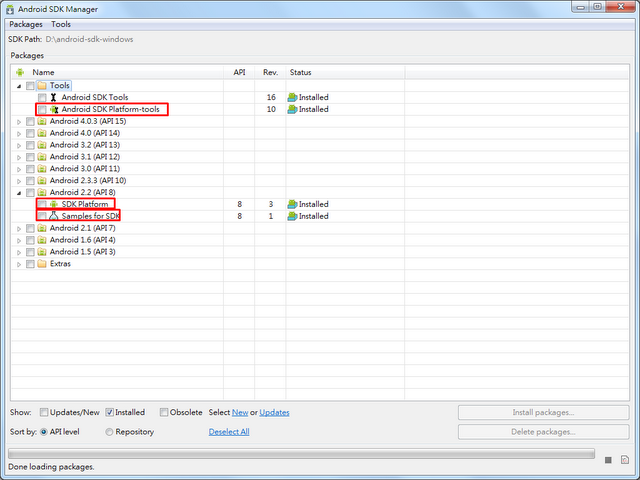Click the Android 1.6 (API 4) folder icon
Image resolution: width=640 pixels, height=480 pixels.
click(42, 240)
